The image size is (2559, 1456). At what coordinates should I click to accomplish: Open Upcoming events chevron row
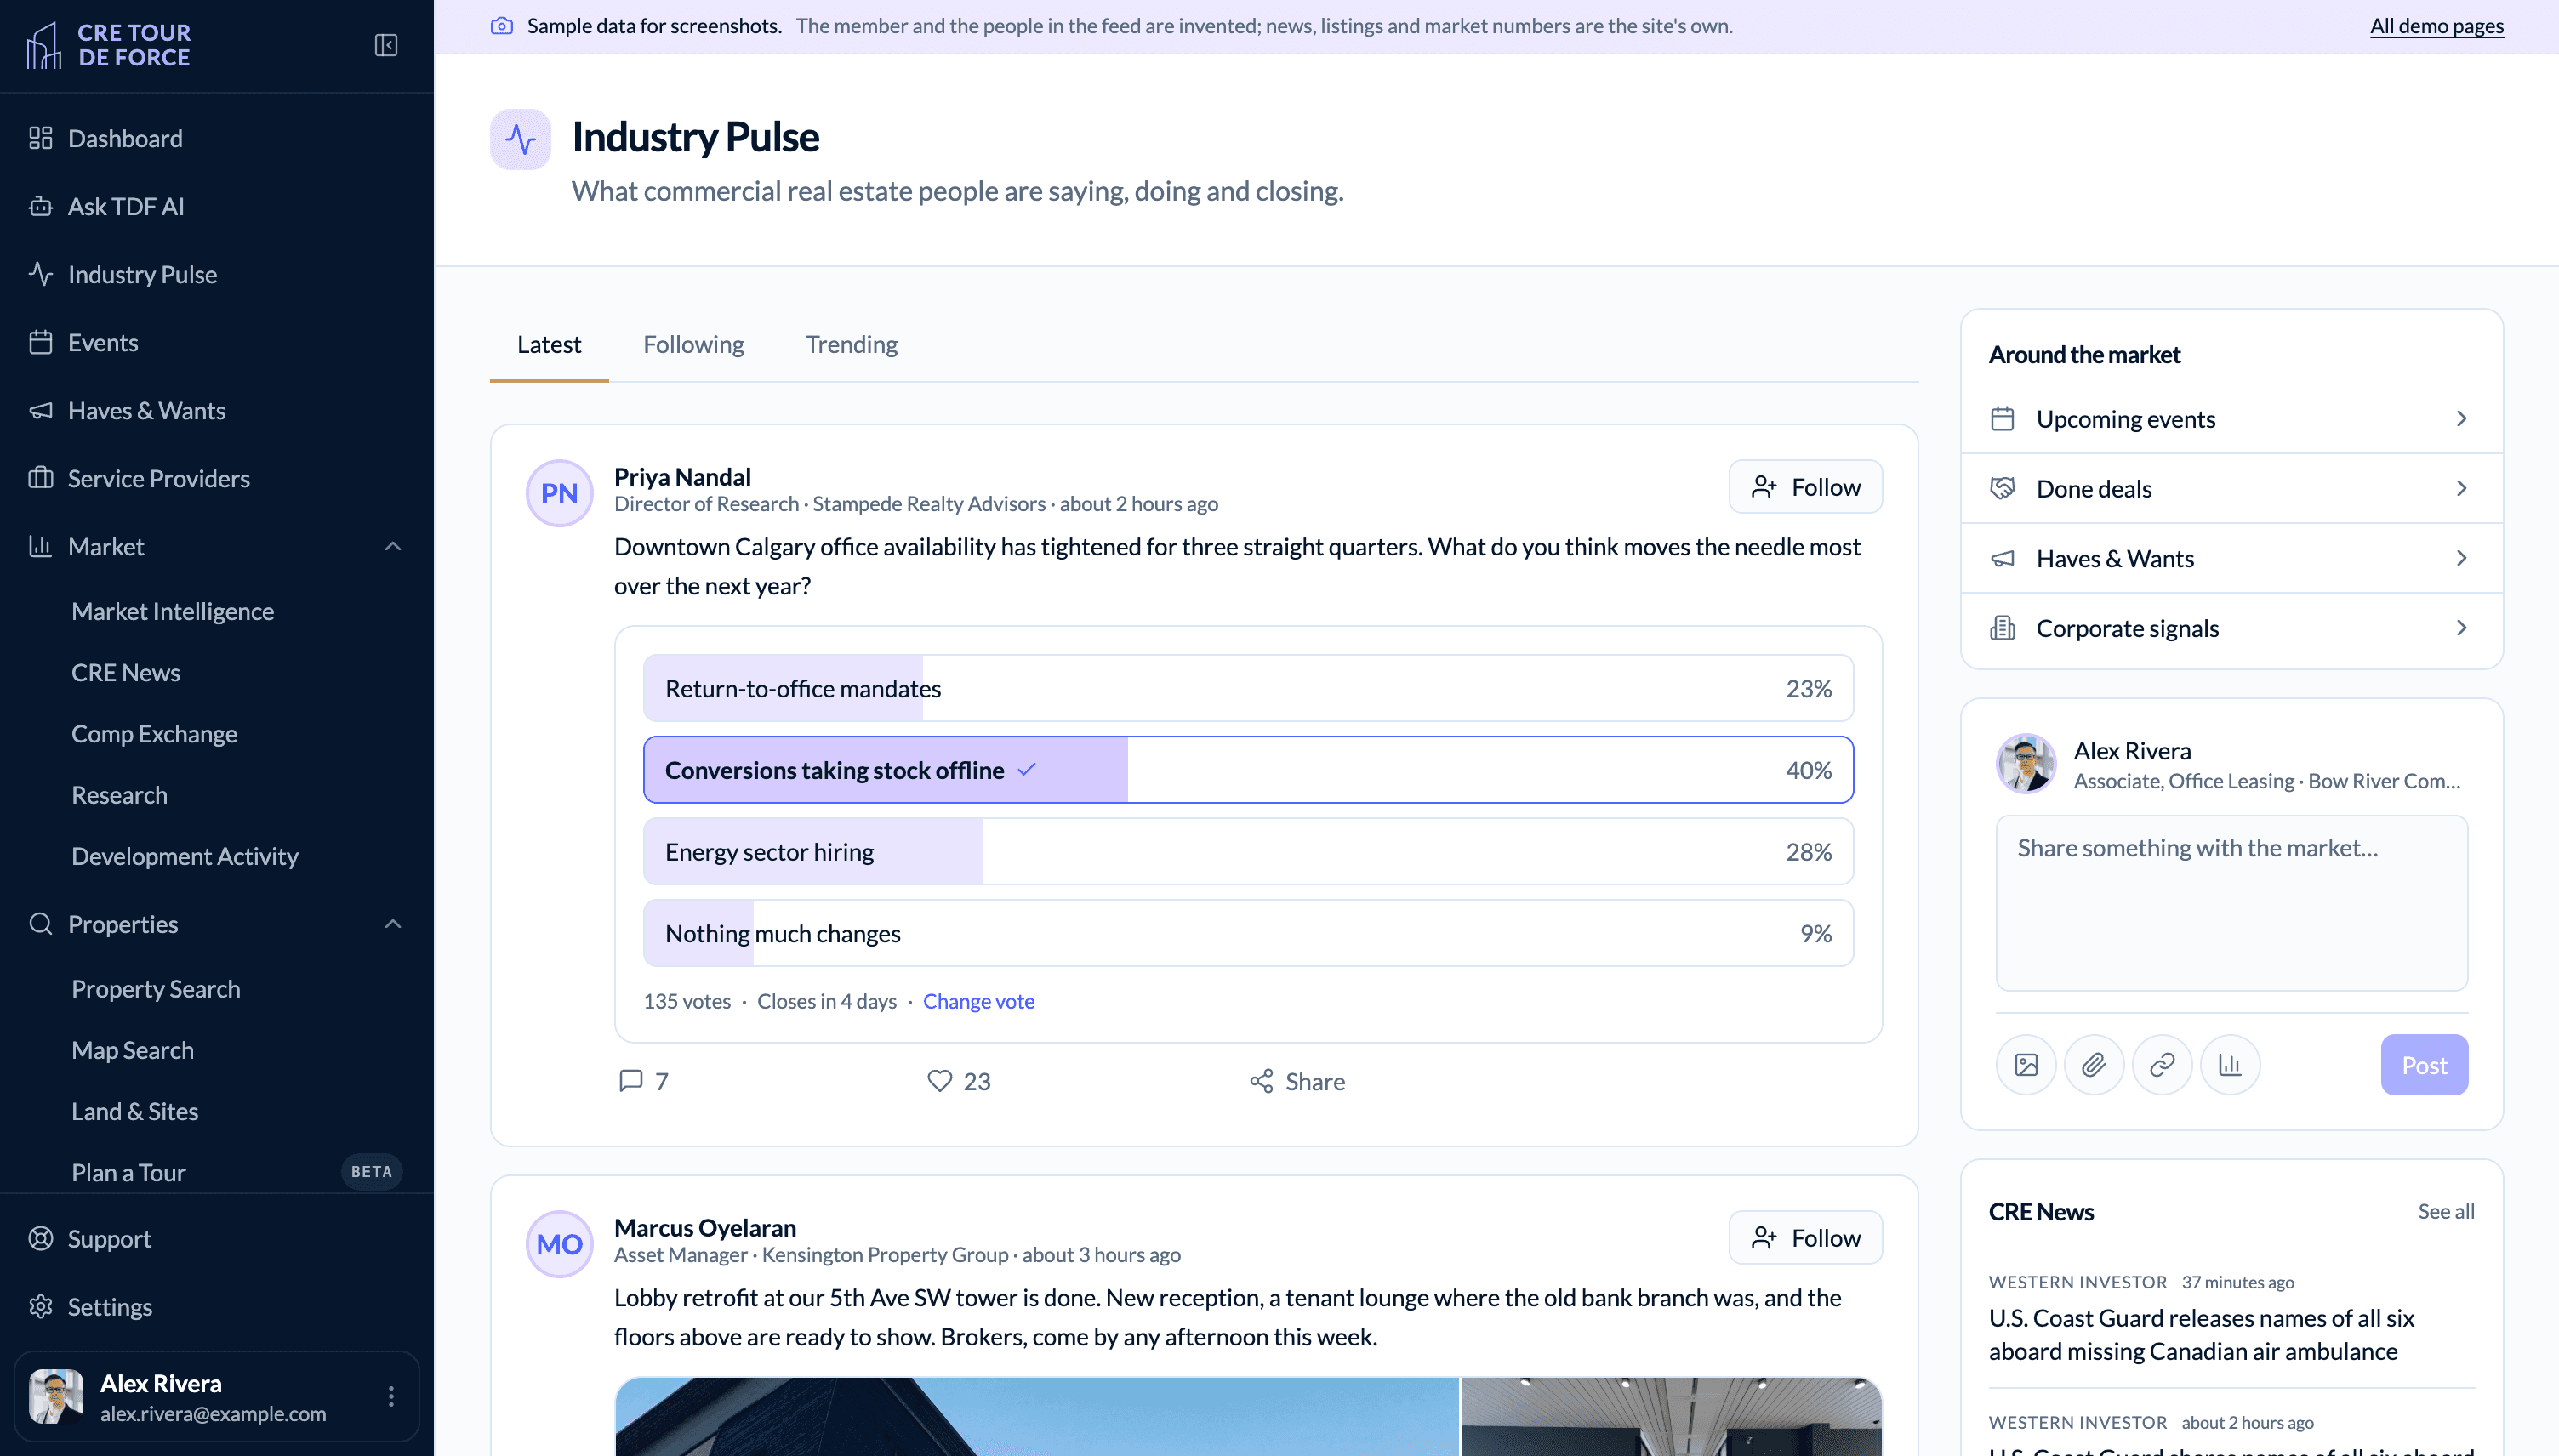pyautogui.click(x=2231, y=419)
